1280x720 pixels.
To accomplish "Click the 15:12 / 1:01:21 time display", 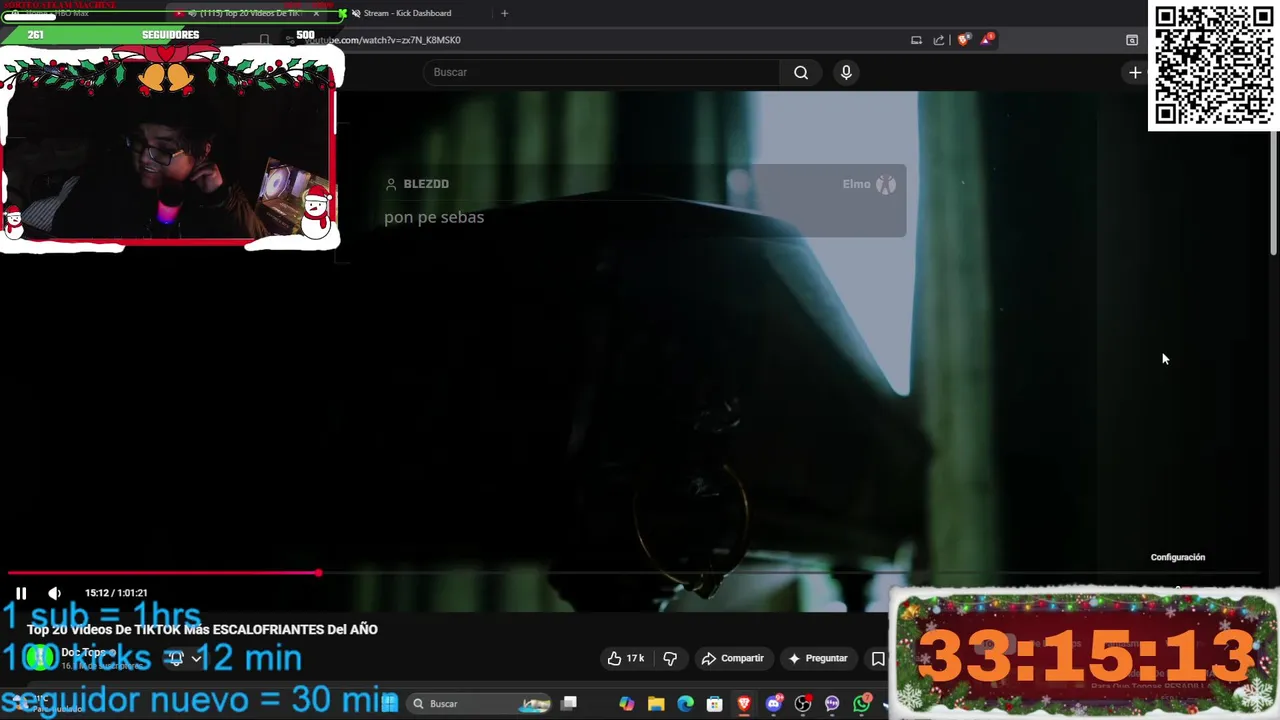I will coord(116,593).
